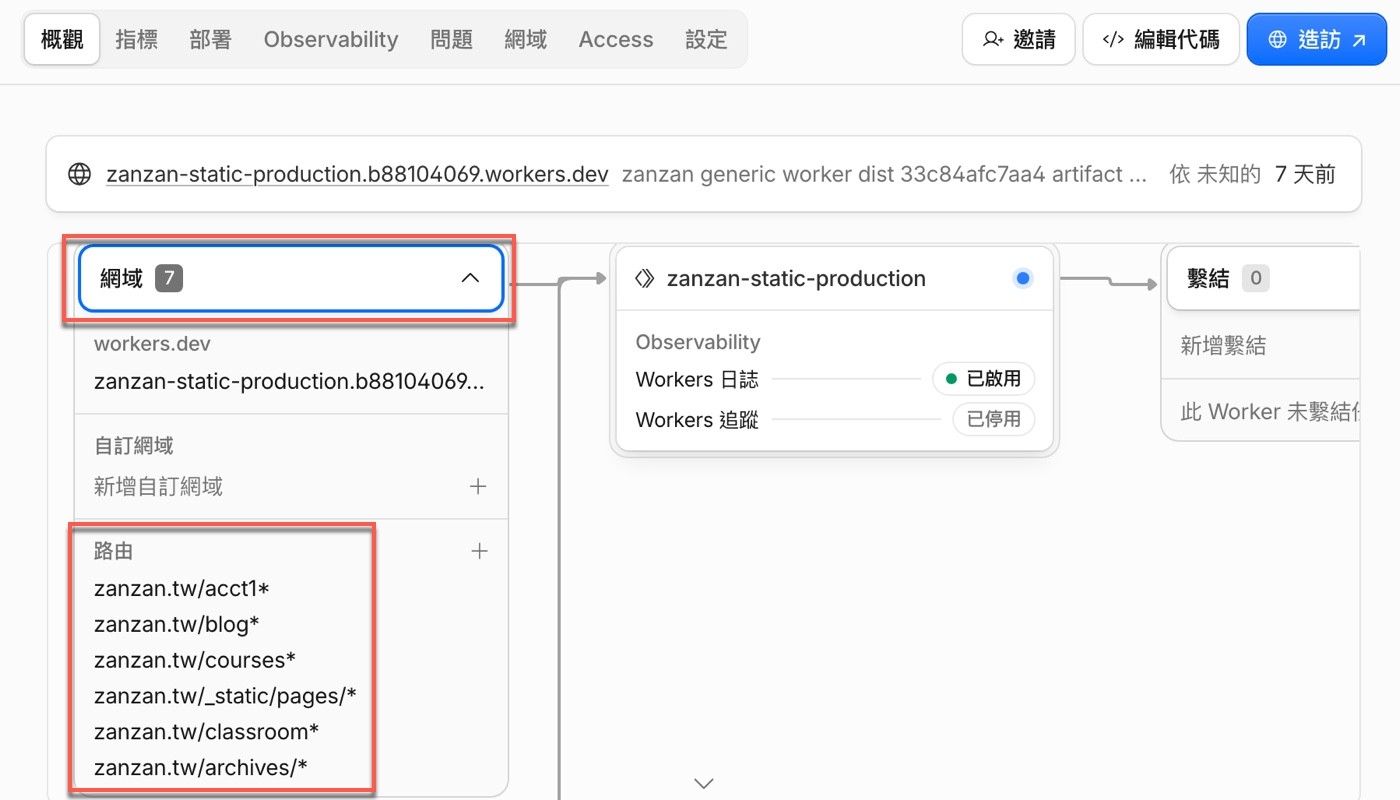Click the plus icon for 新增自訂網域

click(x=478, y=486)
